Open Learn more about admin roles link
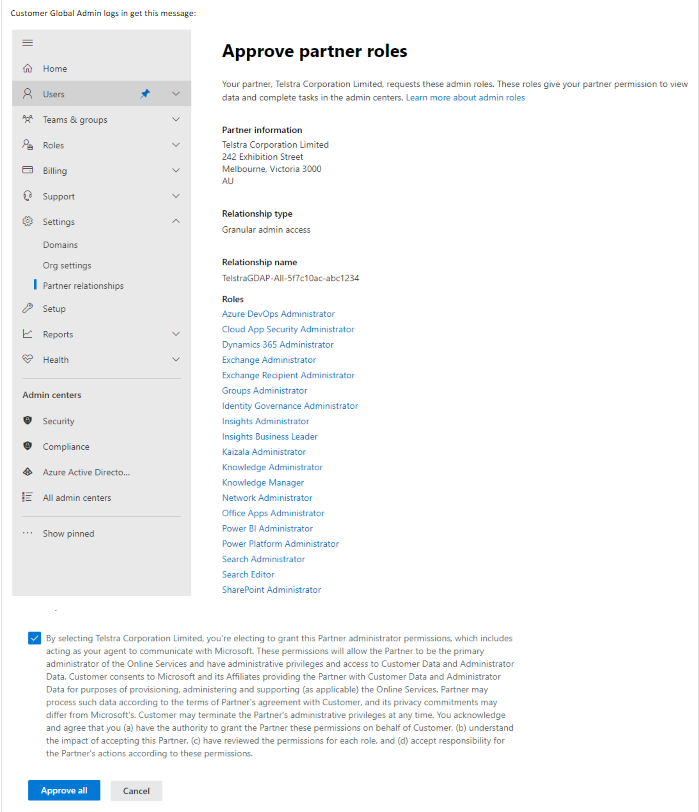Screen dimensions: 699x812 tap(465, 98)
